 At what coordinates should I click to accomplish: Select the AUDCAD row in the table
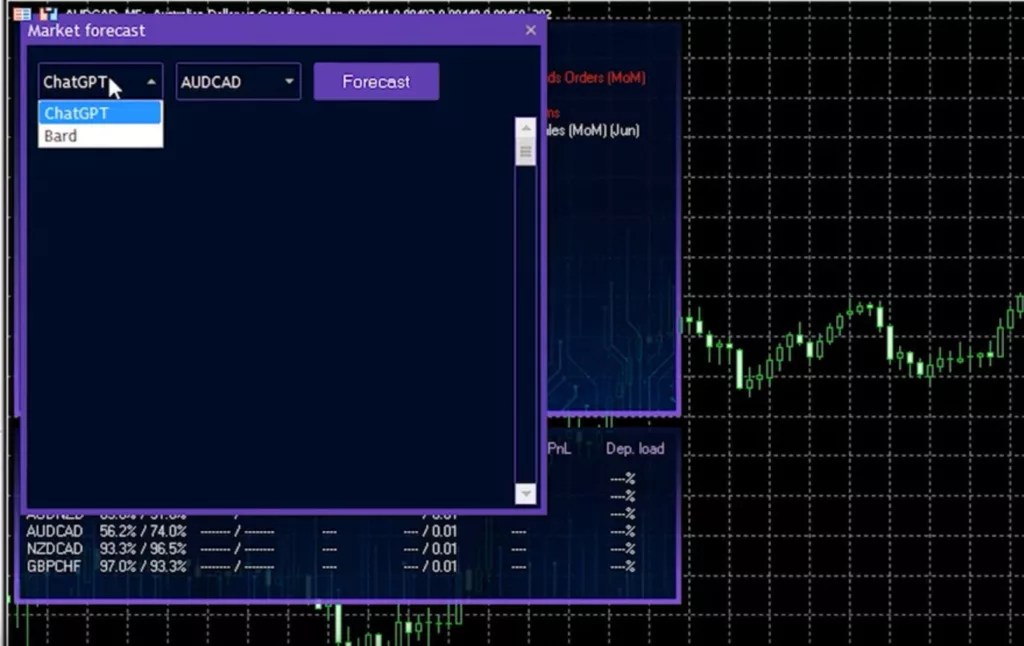point(55,531)
